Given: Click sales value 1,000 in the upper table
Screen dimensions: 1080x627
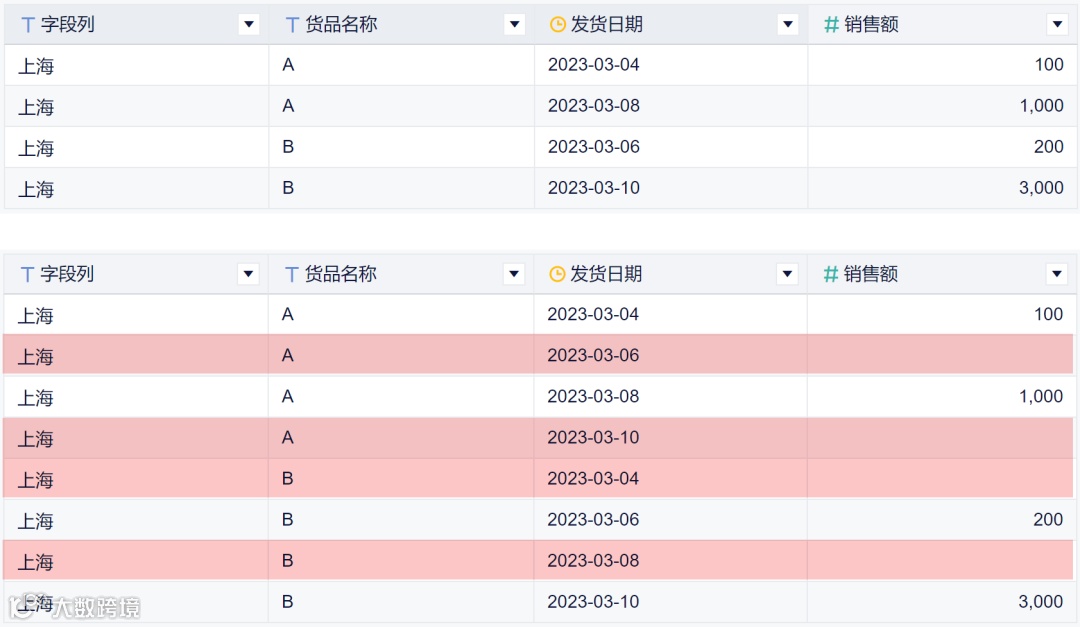Looking at the screenshot, I should 1041,106.
